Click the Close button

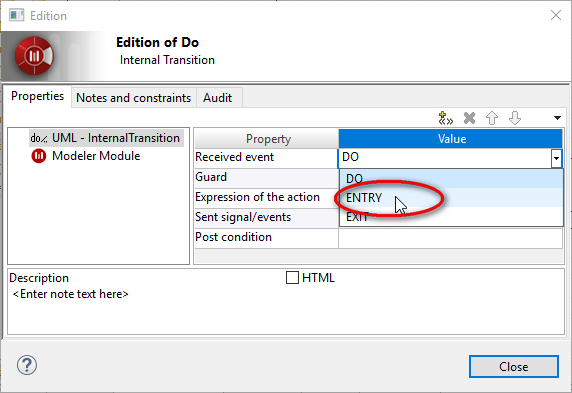click(x=514, y=366)
